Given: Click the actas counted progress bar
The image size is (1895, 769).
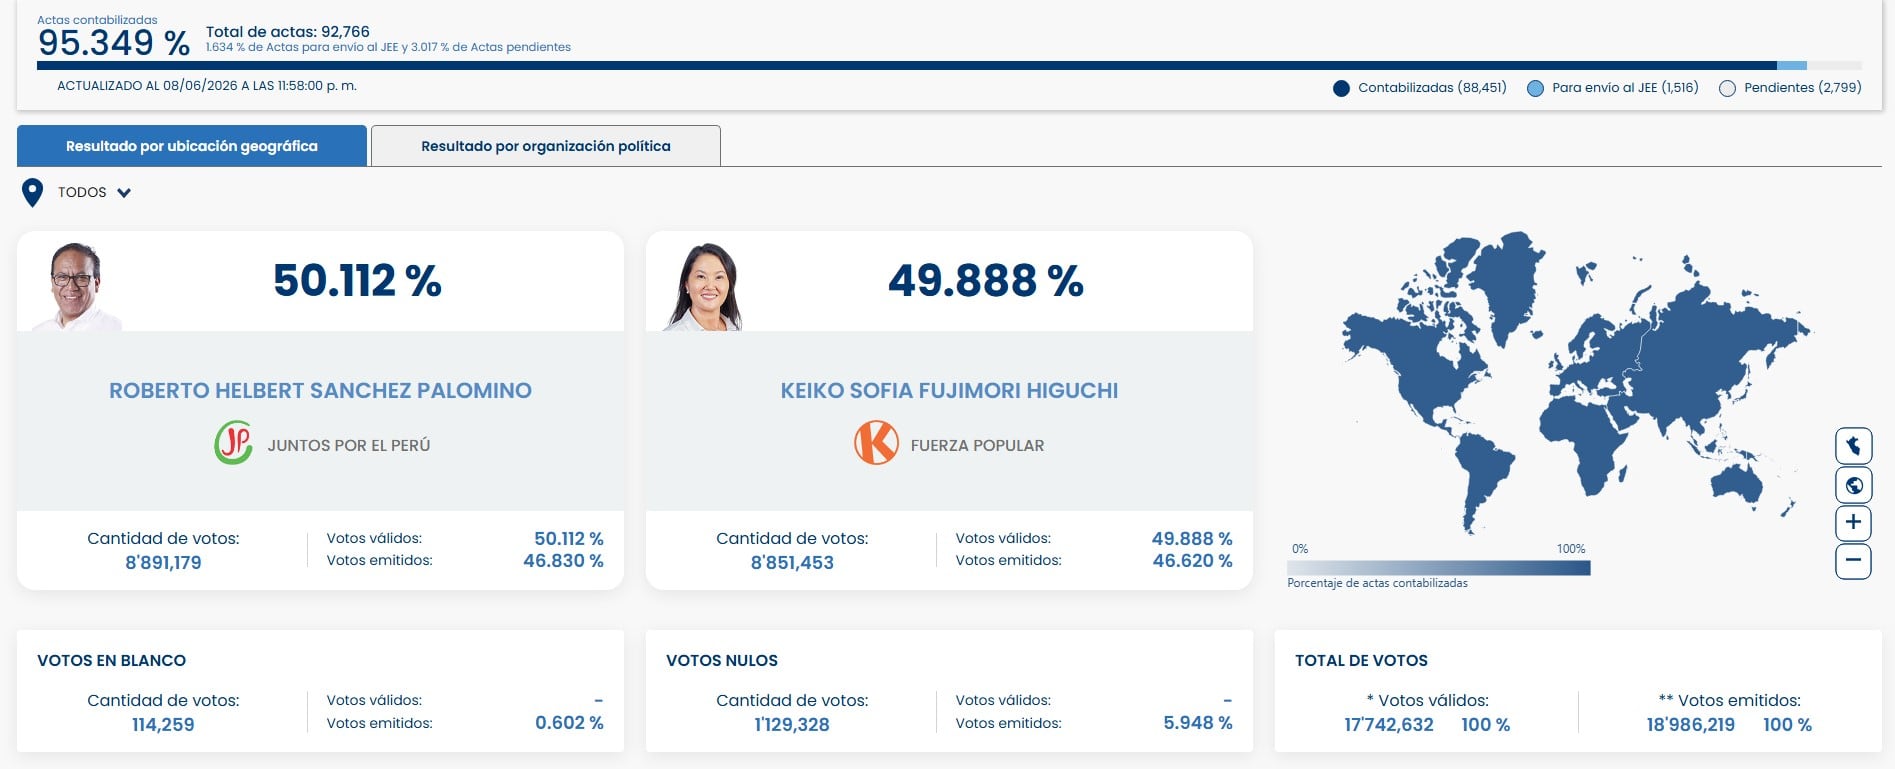Looking at the screenshot, I should [949, 66].
